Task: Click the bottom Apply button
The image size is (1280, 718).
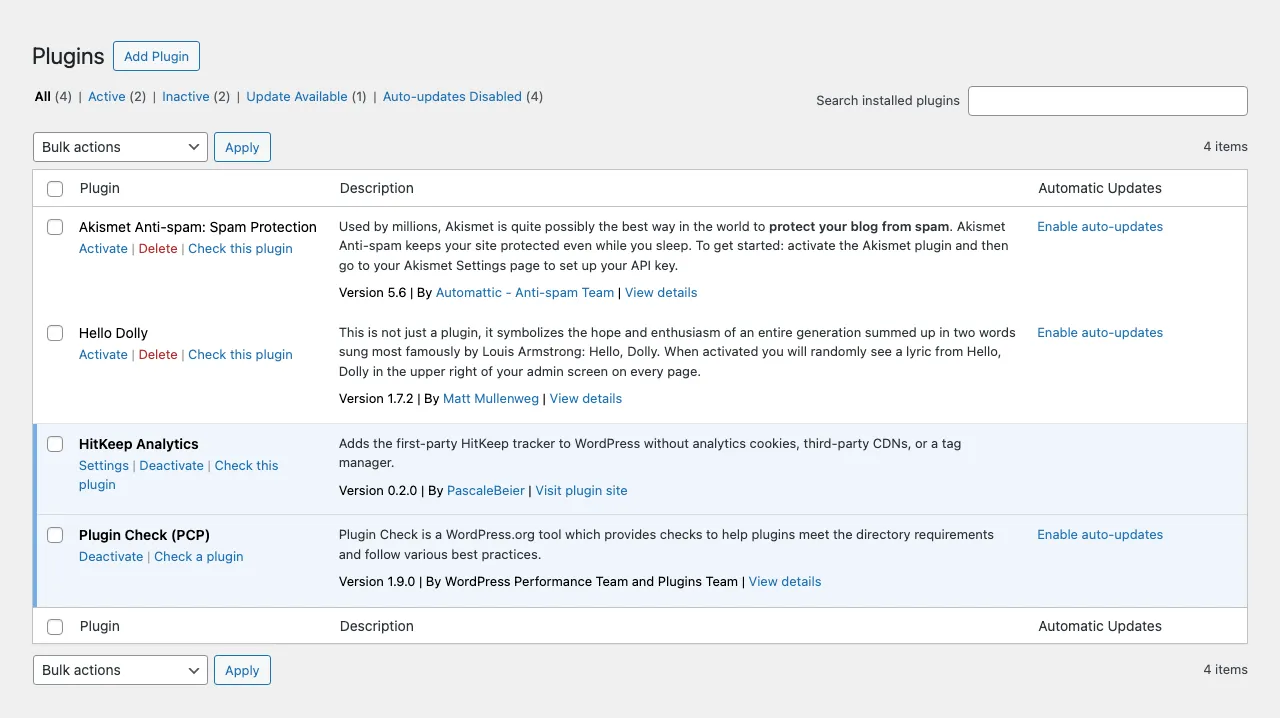Action: (242, 670)
